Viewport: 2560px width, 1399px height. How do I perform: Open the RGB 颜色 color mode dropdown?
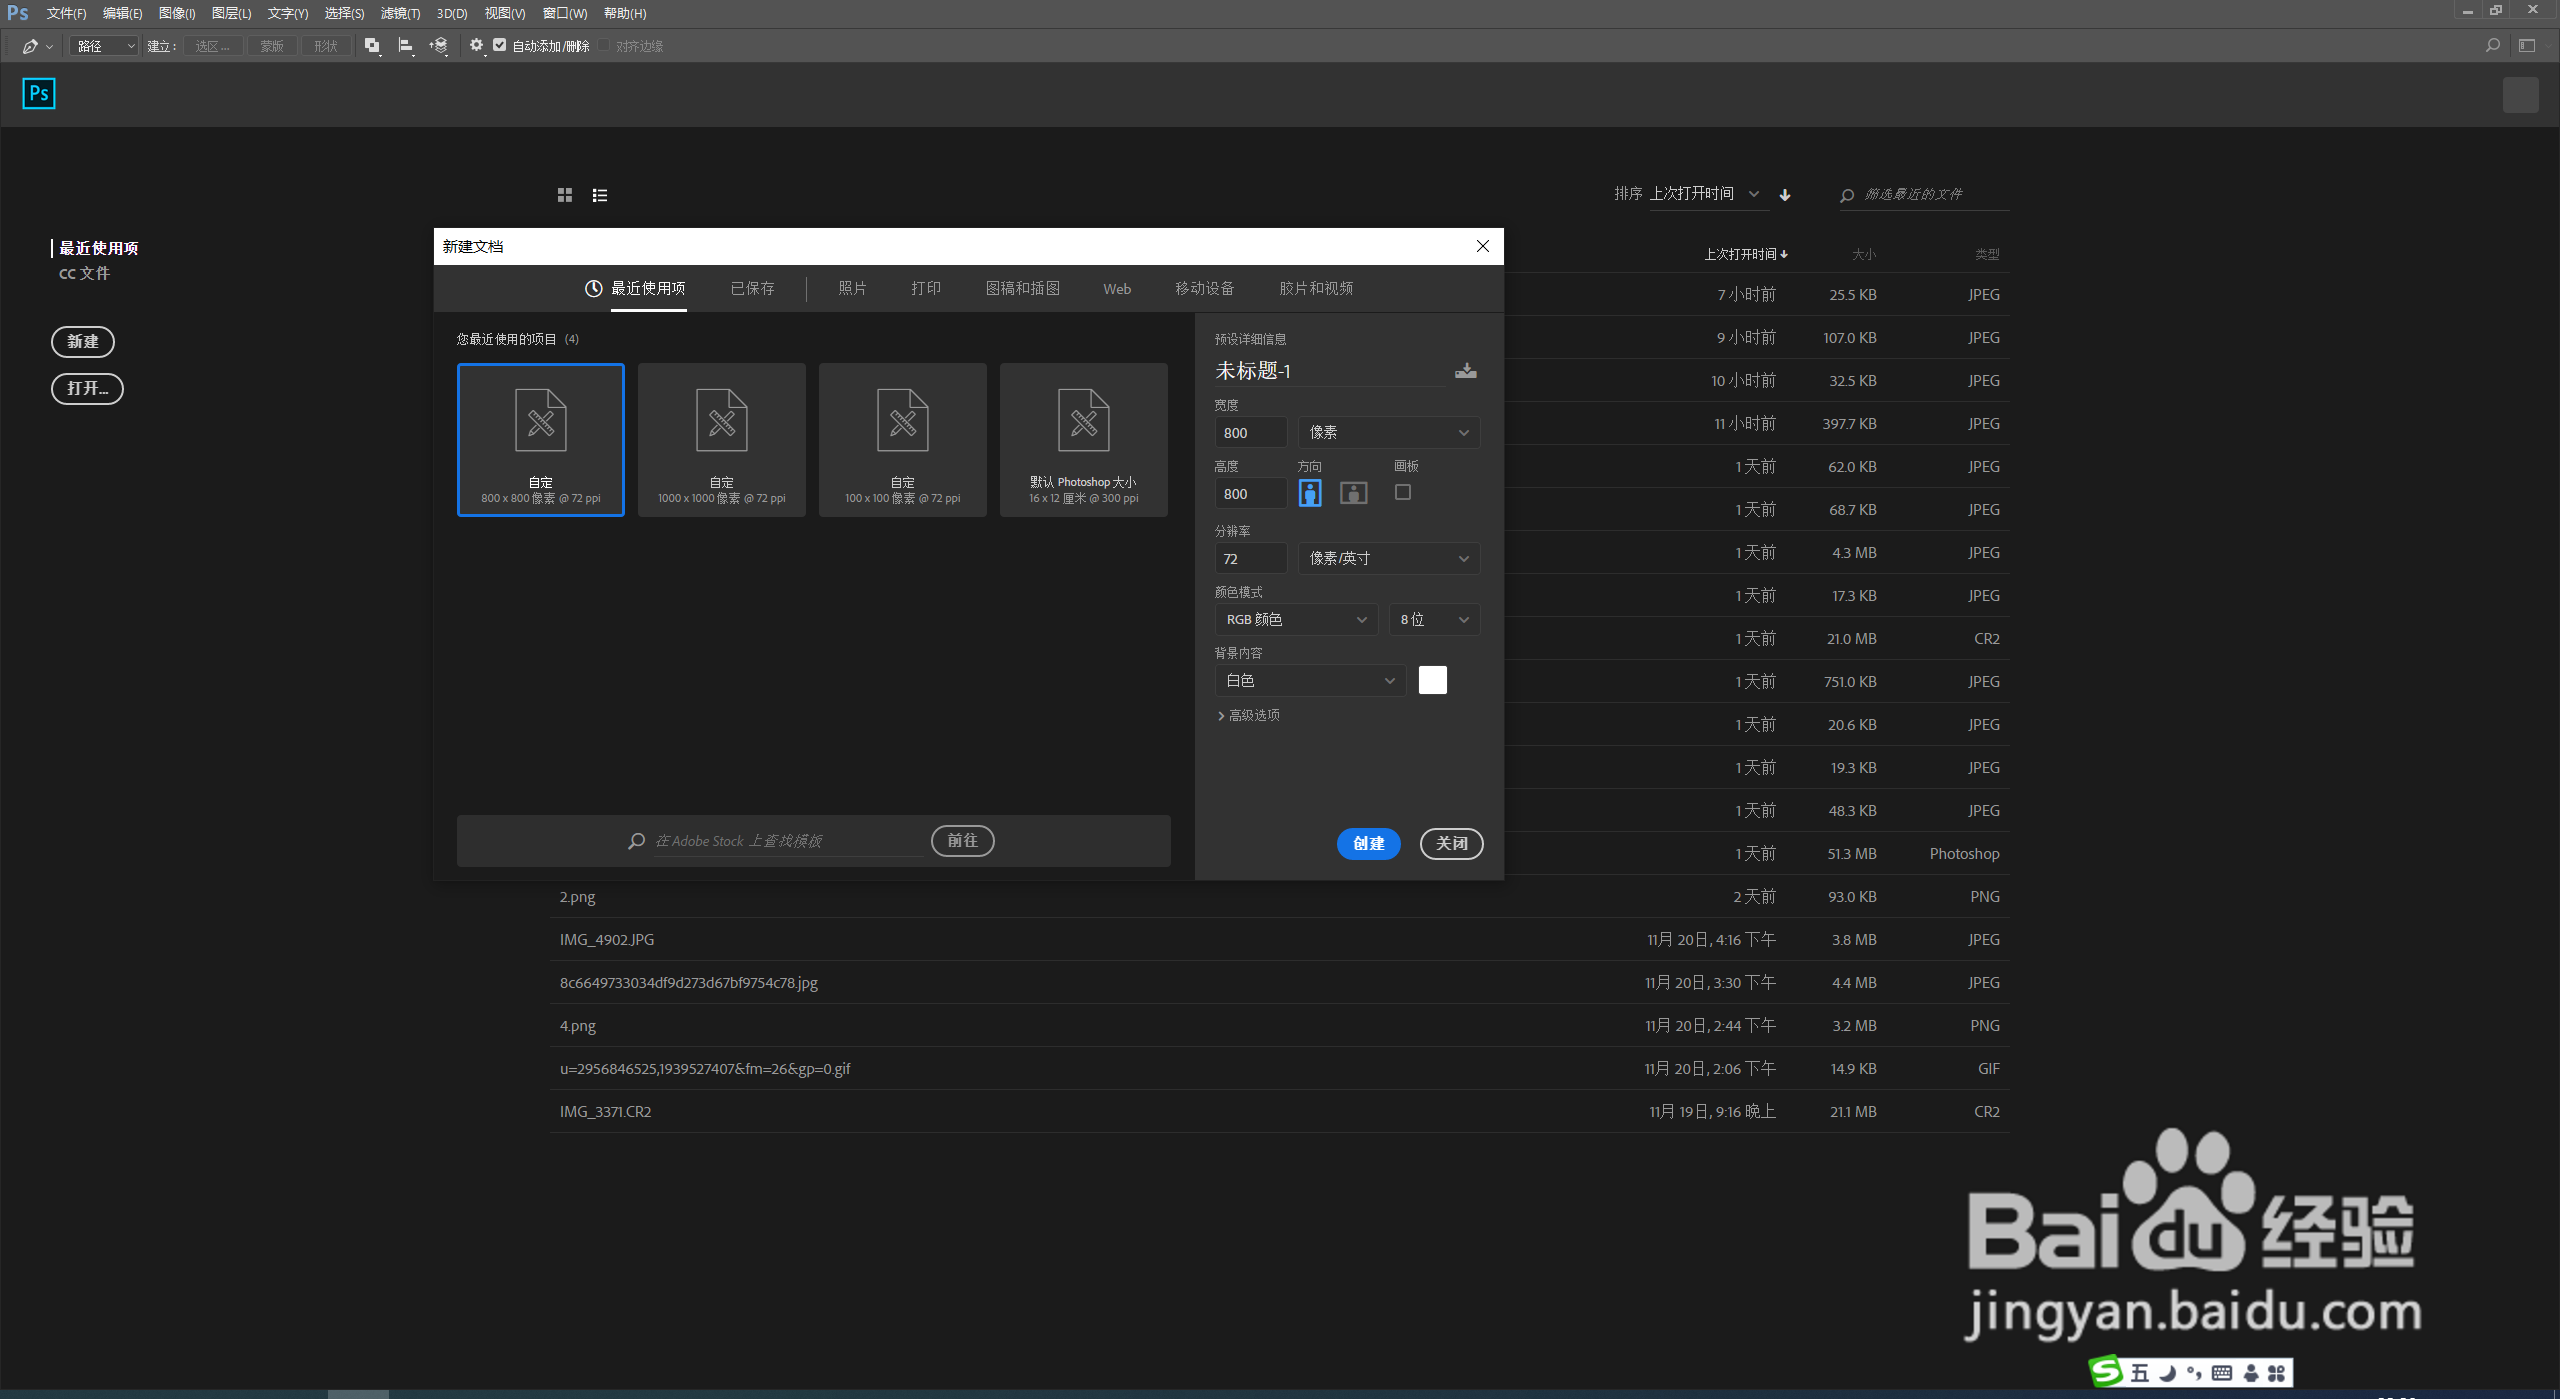pos(1296,619)
